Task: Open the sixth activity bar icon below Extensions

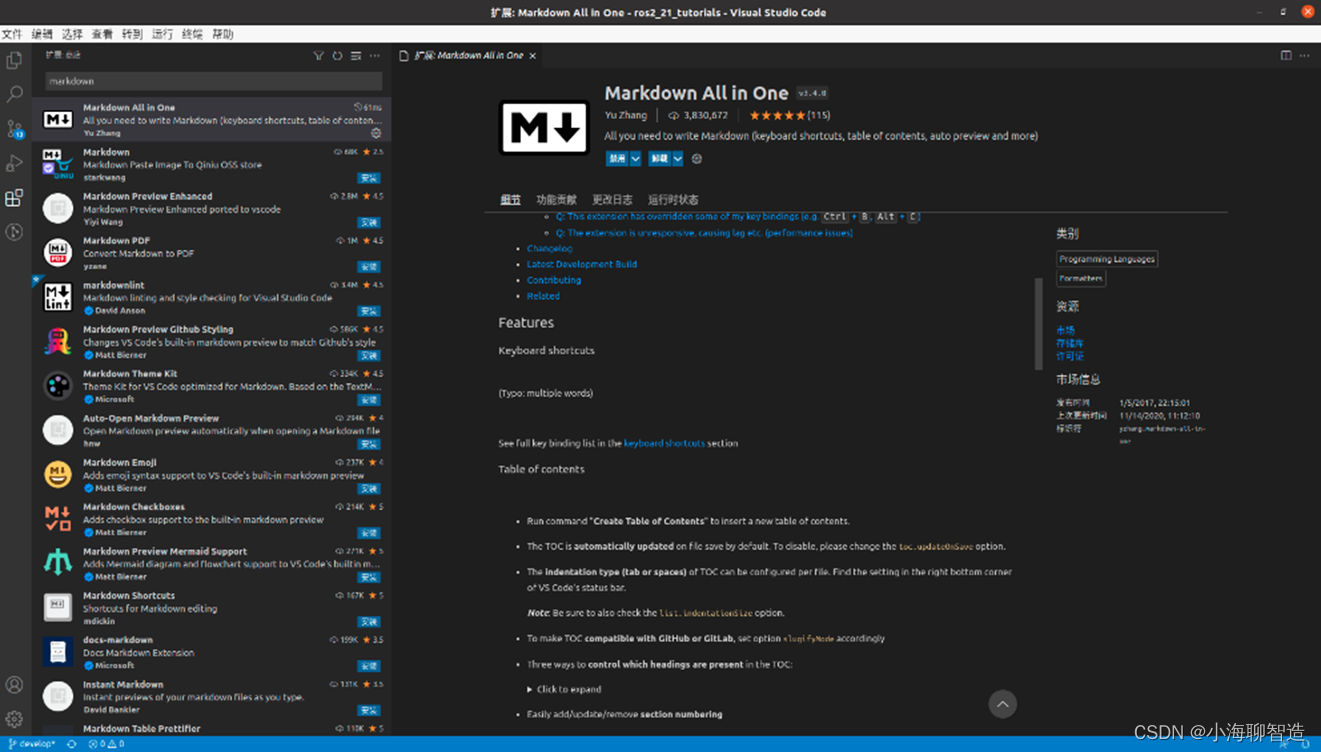Action: 14,232
